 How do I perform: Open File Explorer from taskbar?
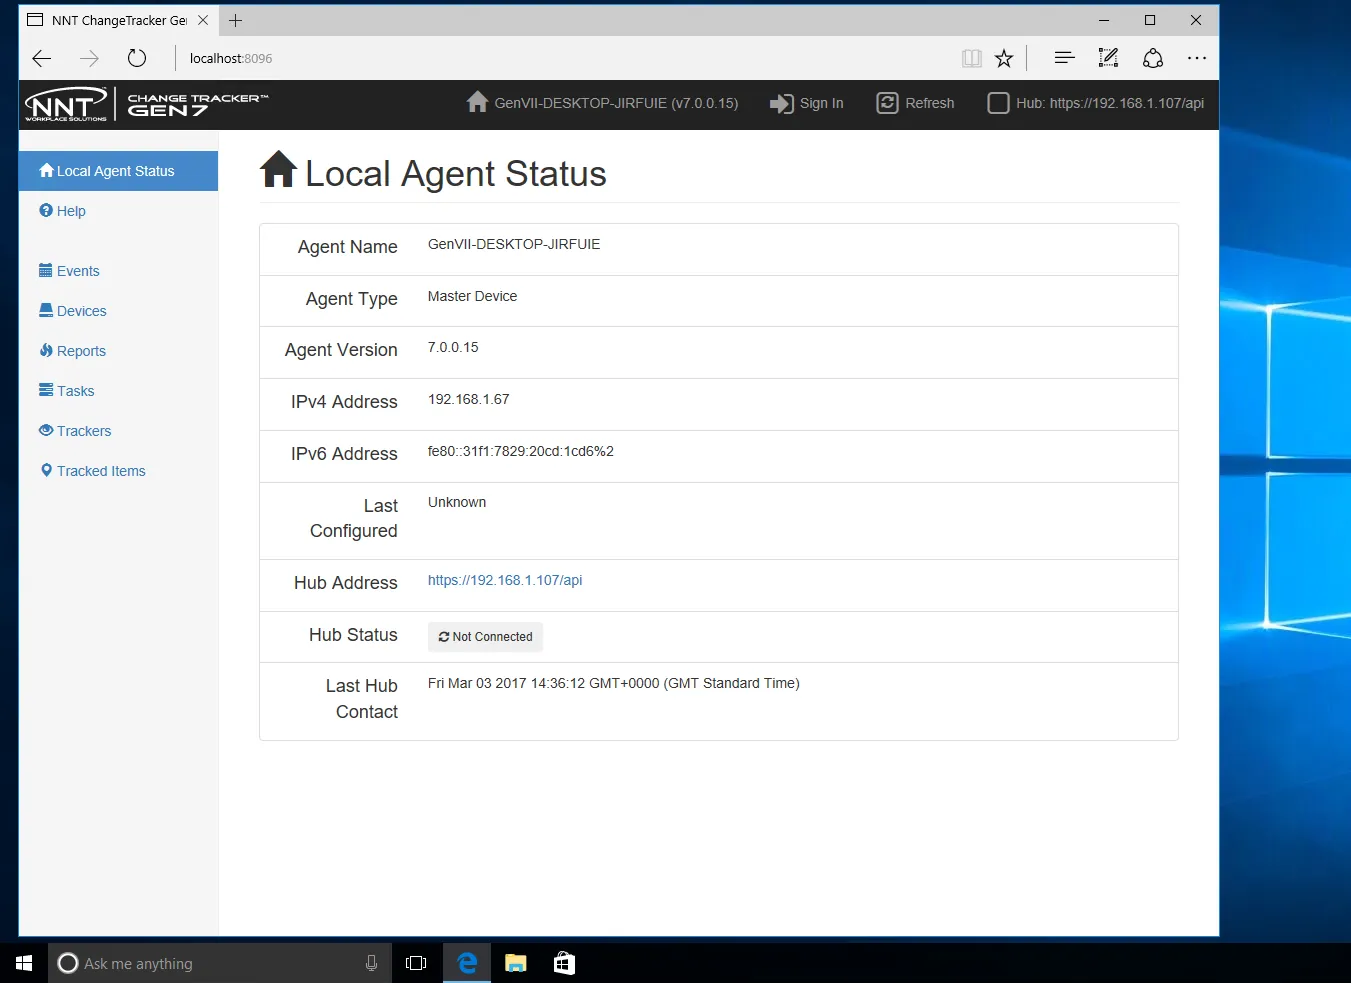[516, 963]
